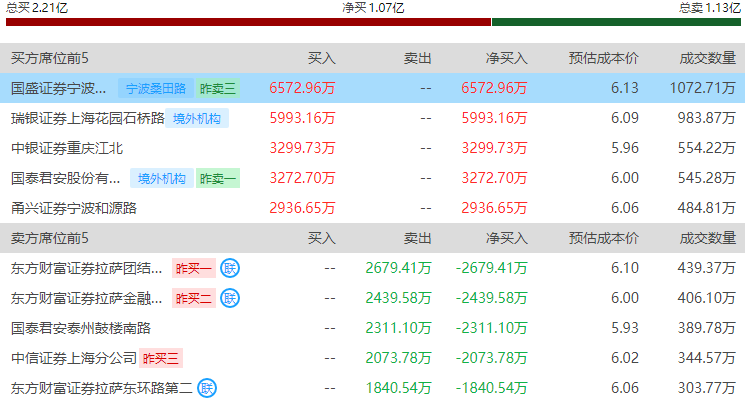Click estimated cost 5.96
Viewport: 745px width, 401px height.
(x=624, y=148)
